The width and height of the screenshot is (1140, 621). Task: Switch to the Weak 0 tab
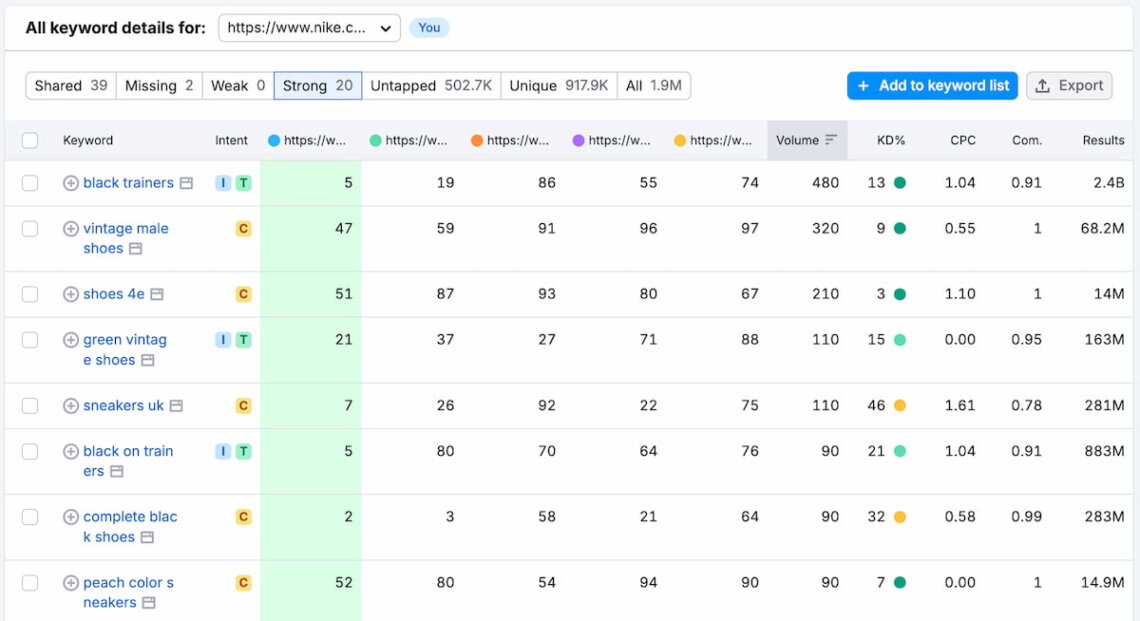tap(238, 86)
